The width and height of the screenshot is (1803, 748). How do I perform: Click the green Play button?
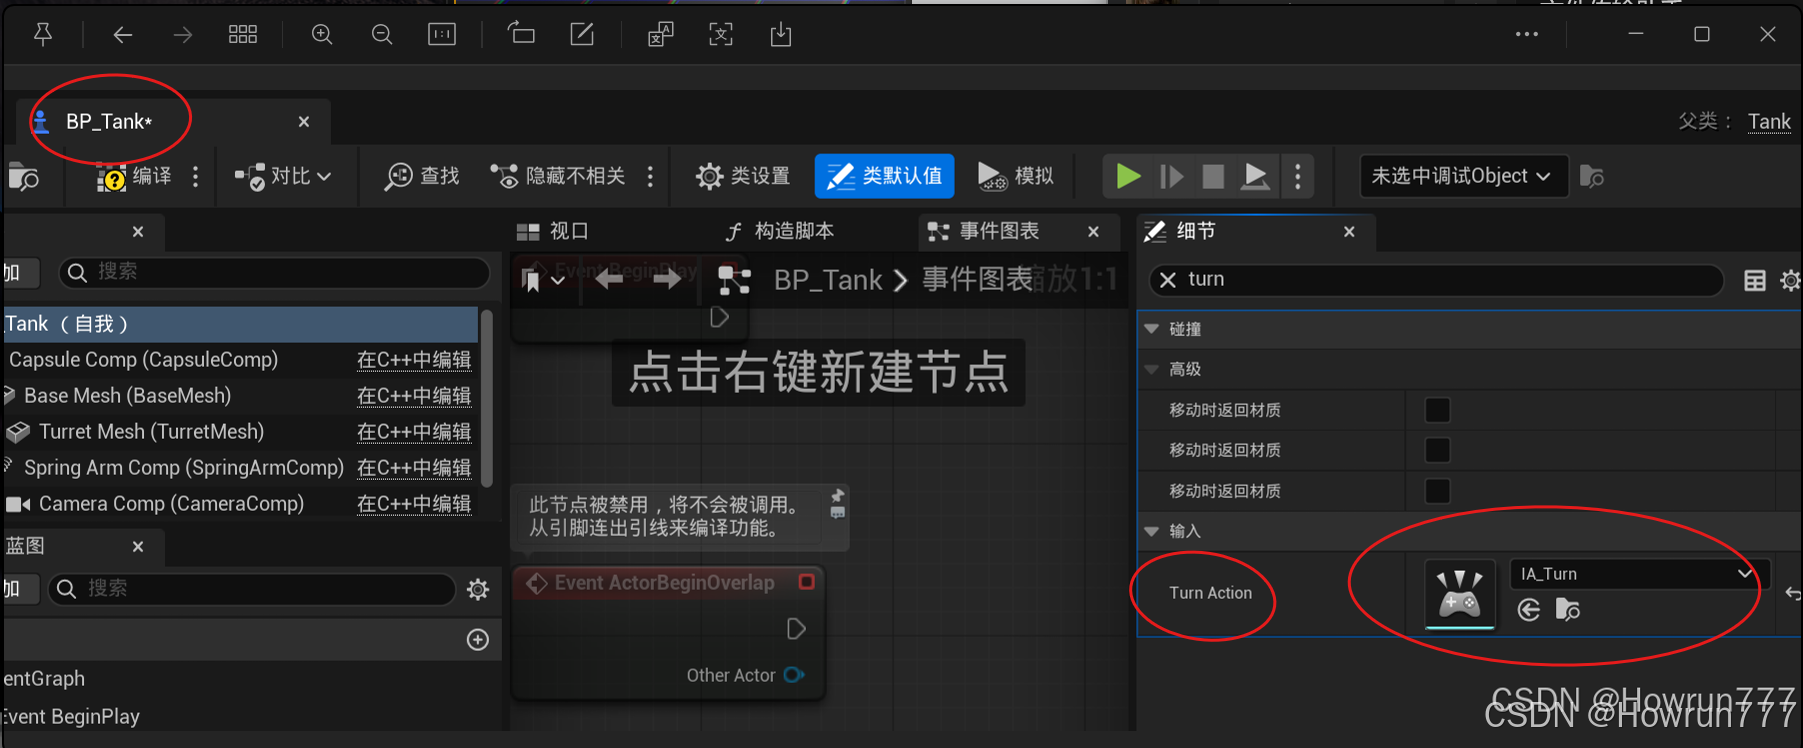[x=1129, y=177]
